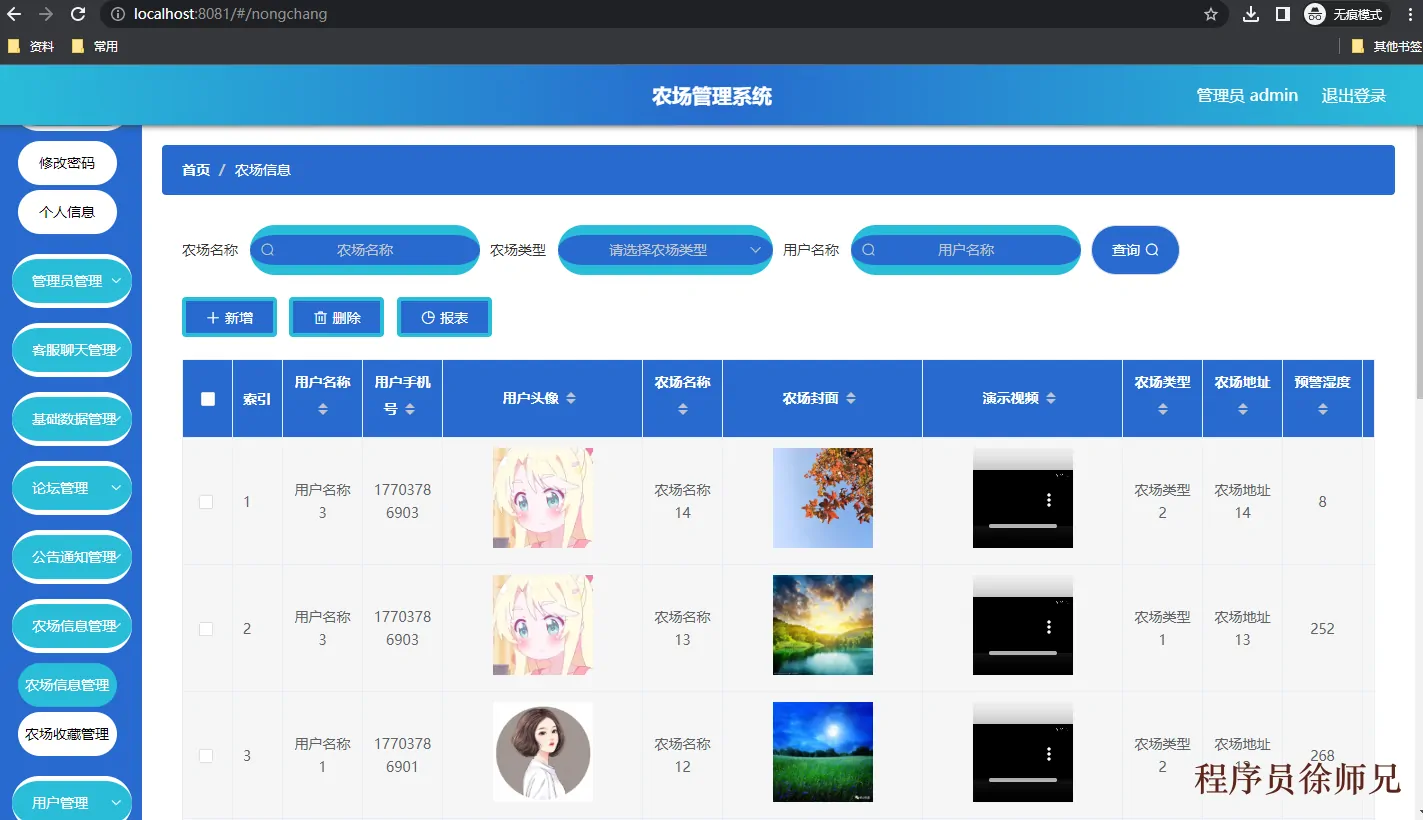The height and width of the screenshot is (820, 1423).
Task: Click the 农场封面 column sort arrows
Action: [851, 398]
